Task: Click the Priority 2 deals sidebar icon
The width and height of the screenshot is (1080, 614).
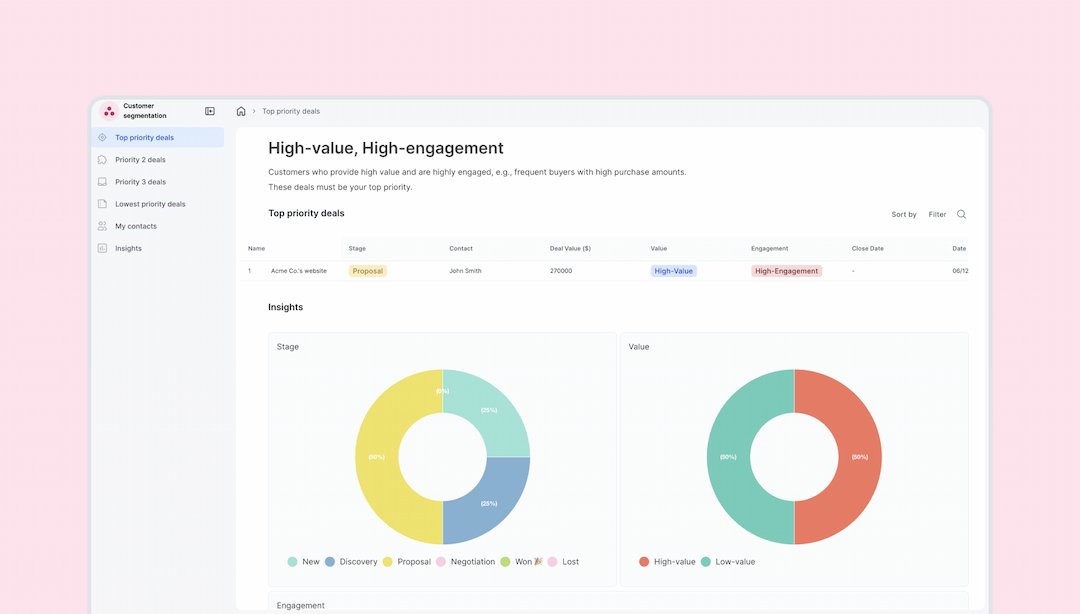Action: (102, 160)
